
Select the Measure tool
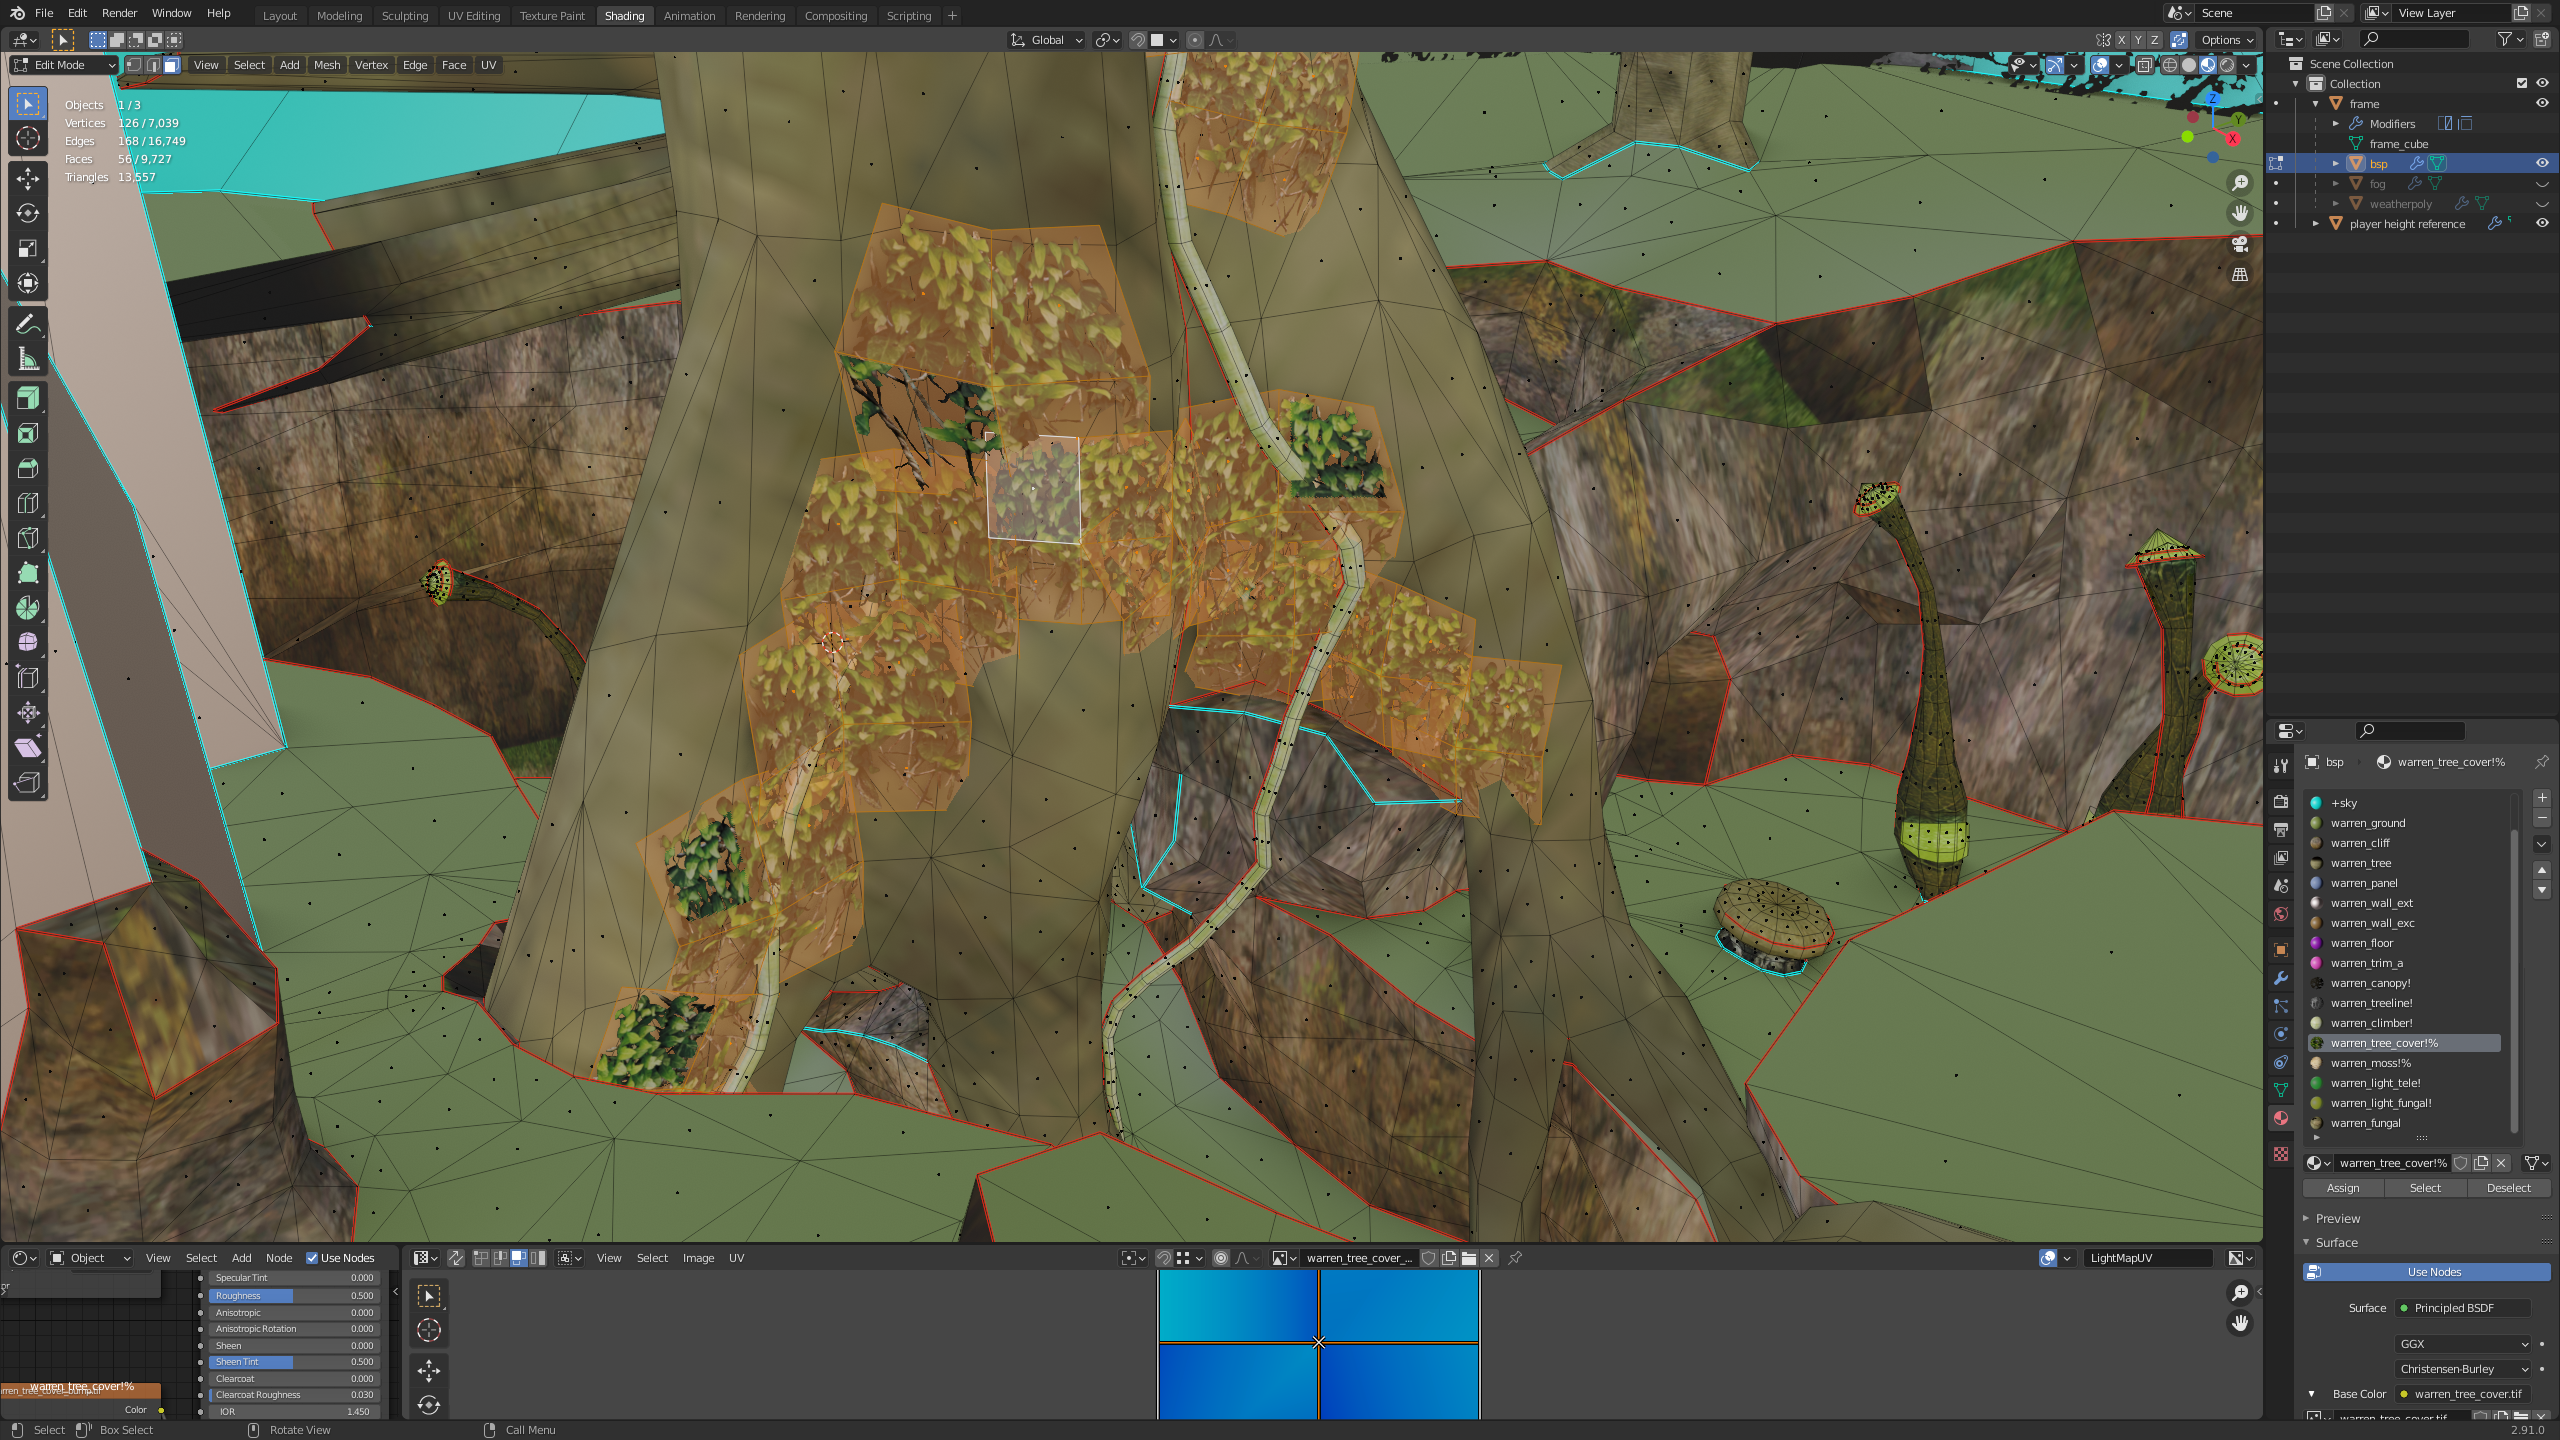[28, 359]
